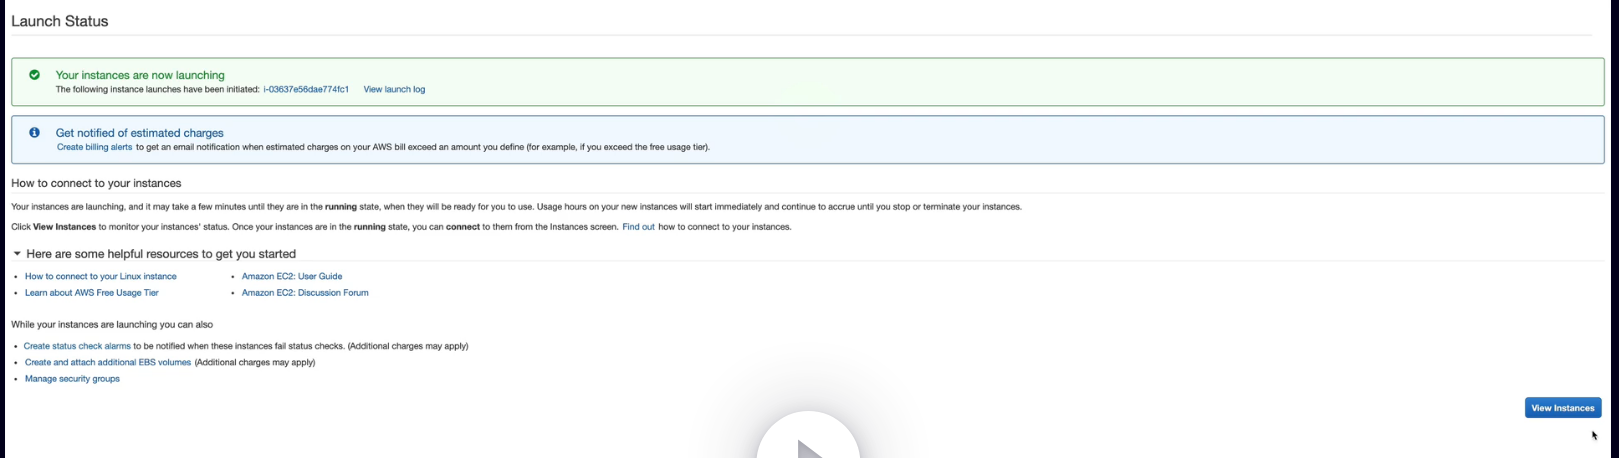This screenshot has height=458, width=1619.
Task: Click the green success checkmark icon
Action: coord(35,75)
